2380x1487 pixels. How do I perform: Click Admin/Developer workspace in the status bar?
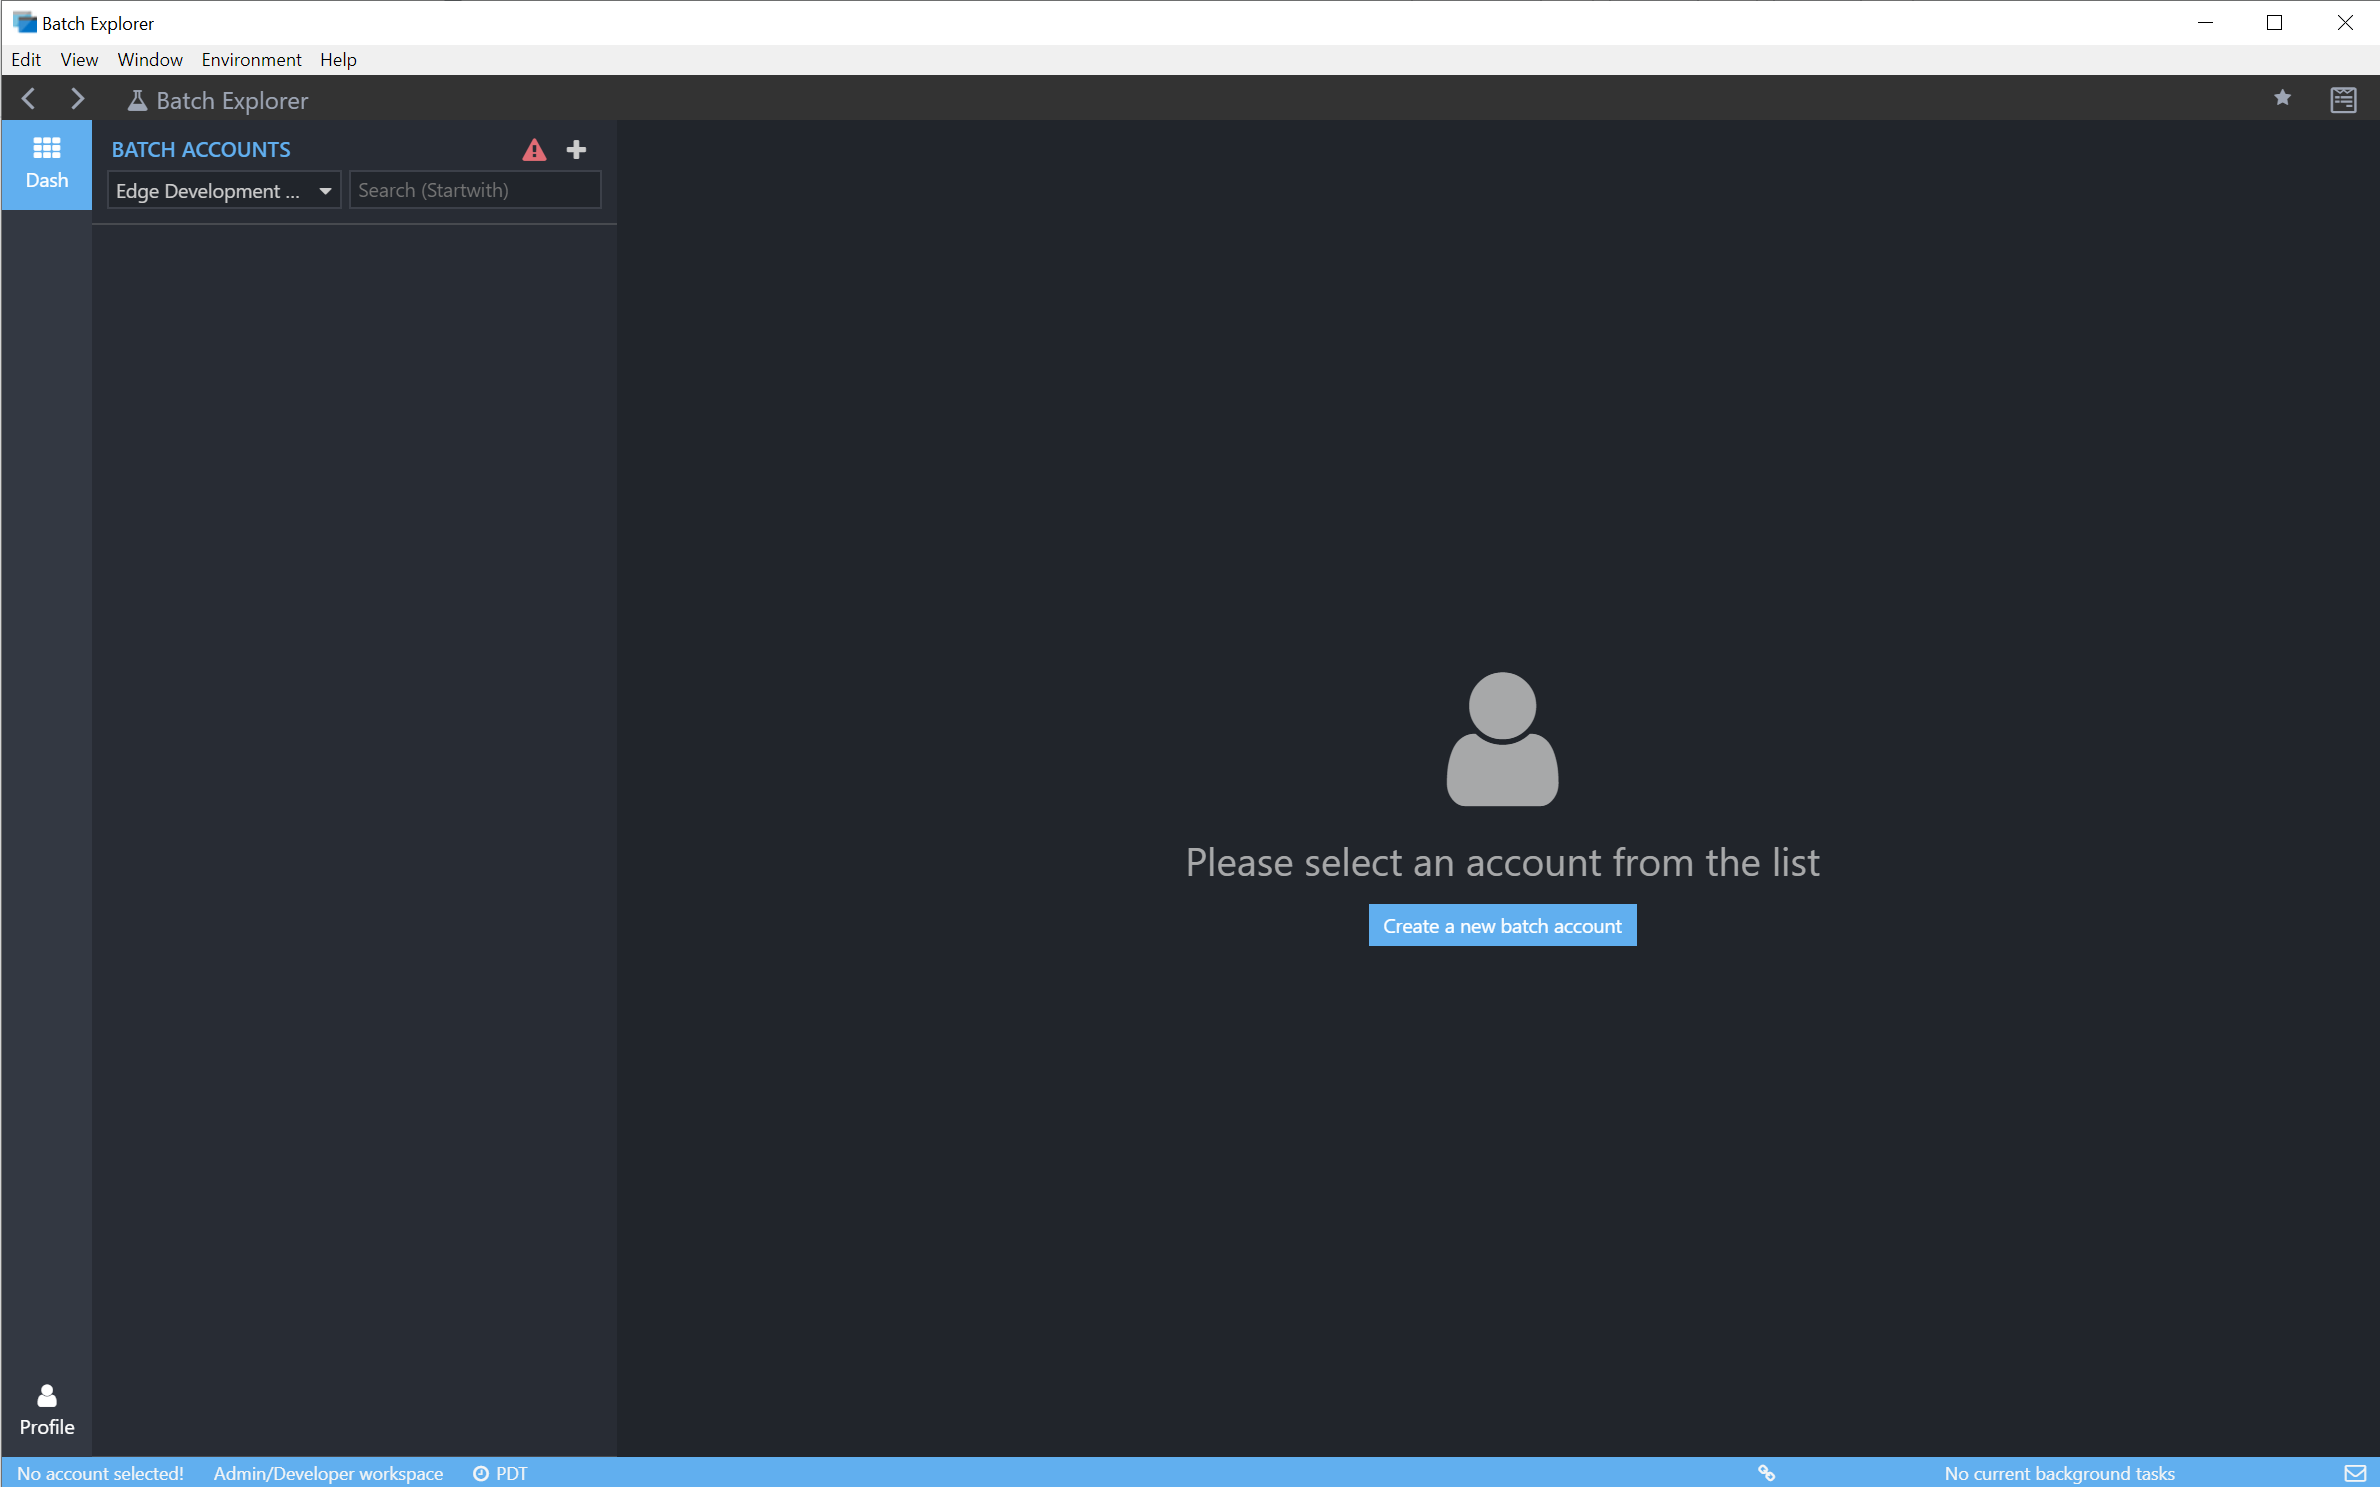[328, 1473]
